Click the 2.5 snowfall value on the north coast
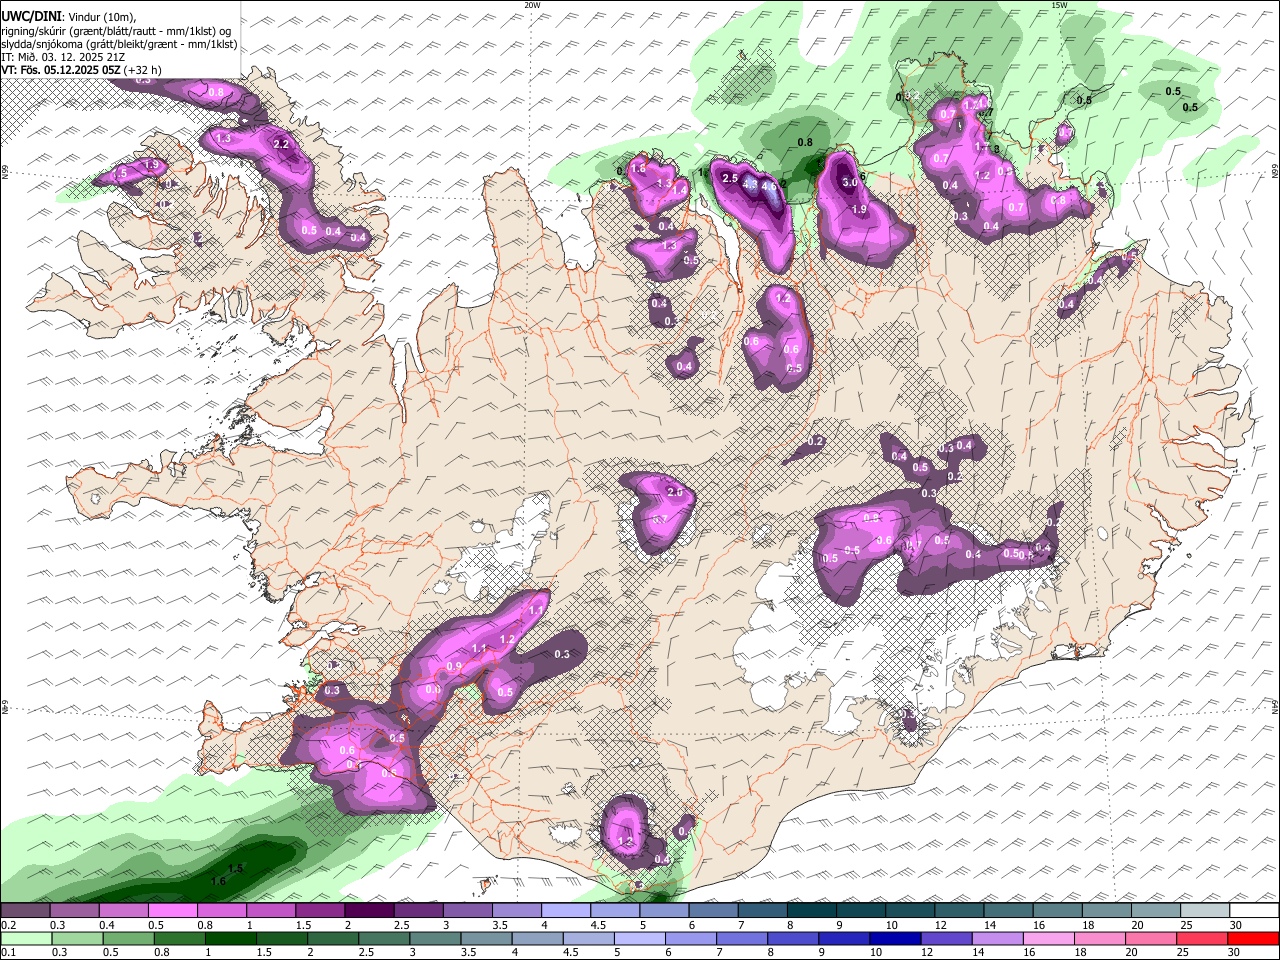 [730, 178]
